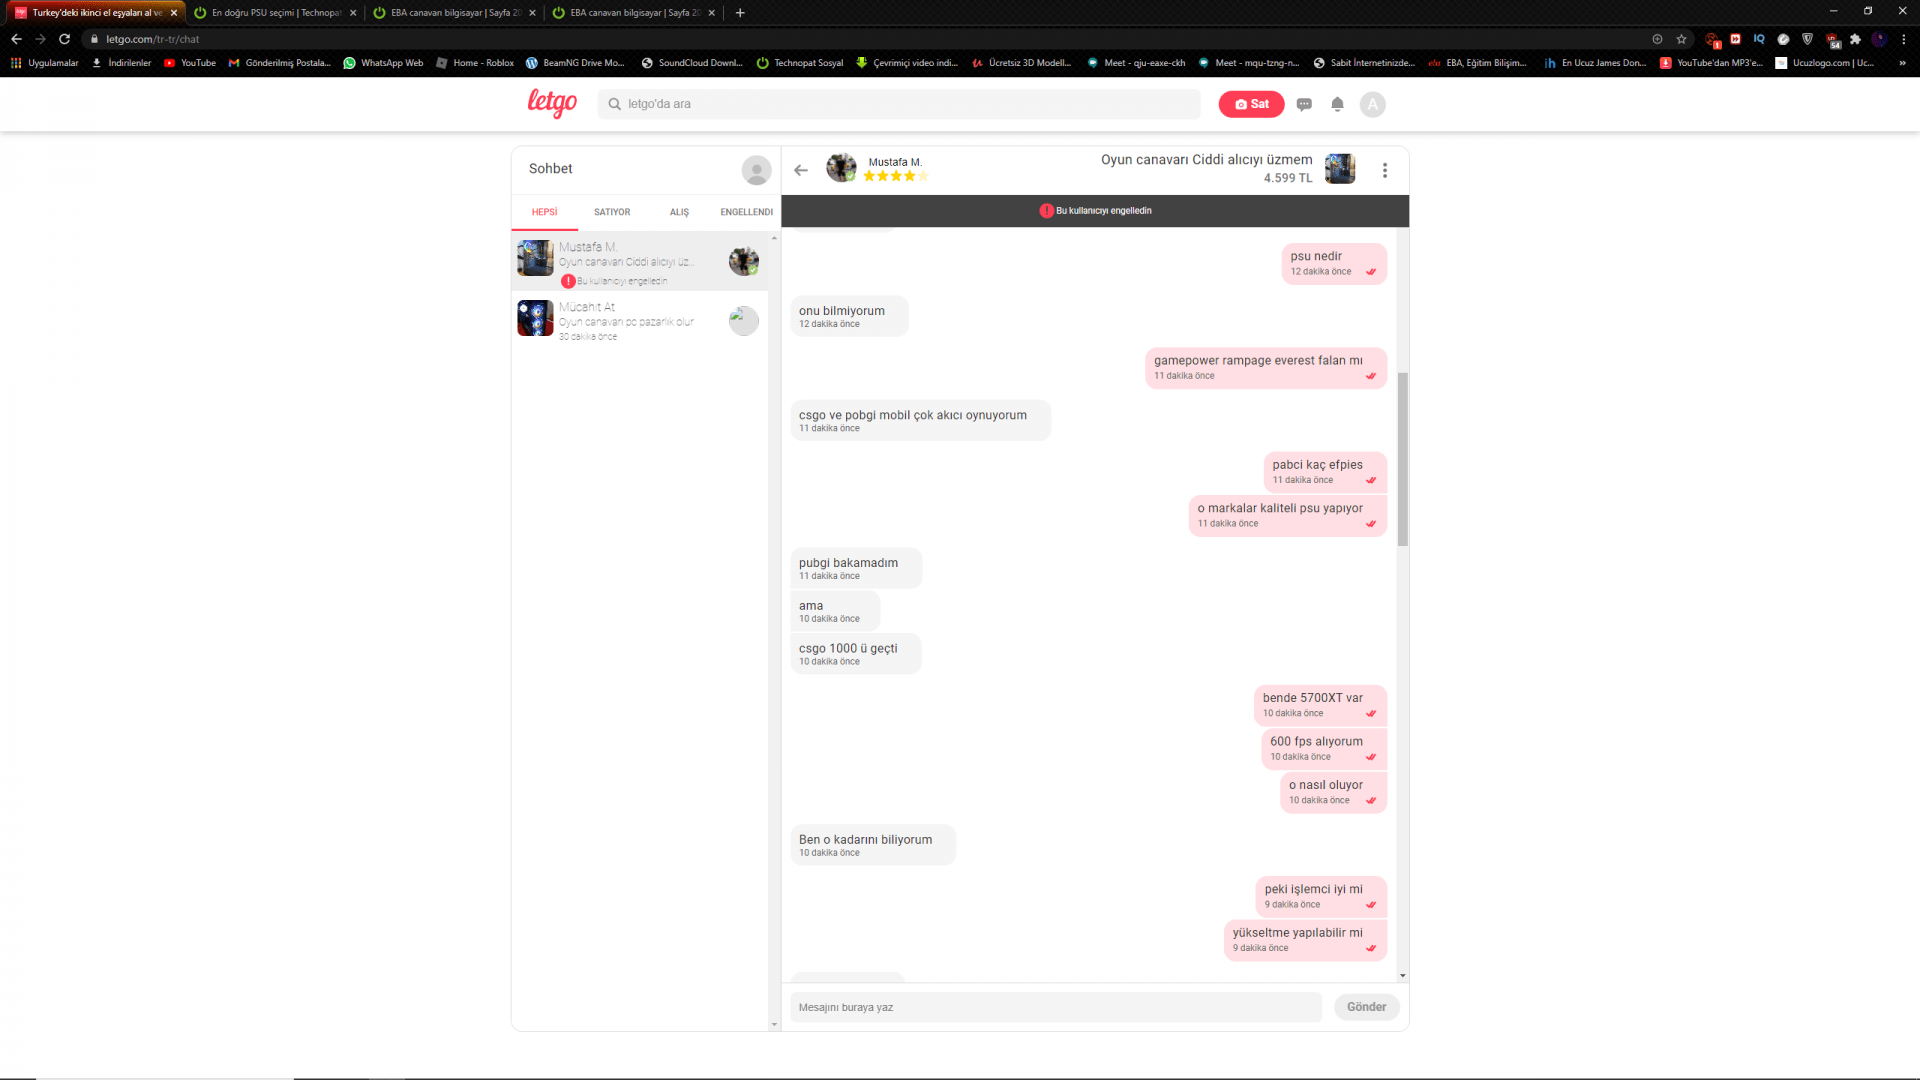This screenshot has height=1080, width=1920.
Task: Click the Sohbet profile avatar icon
Action: coord(756,170)
